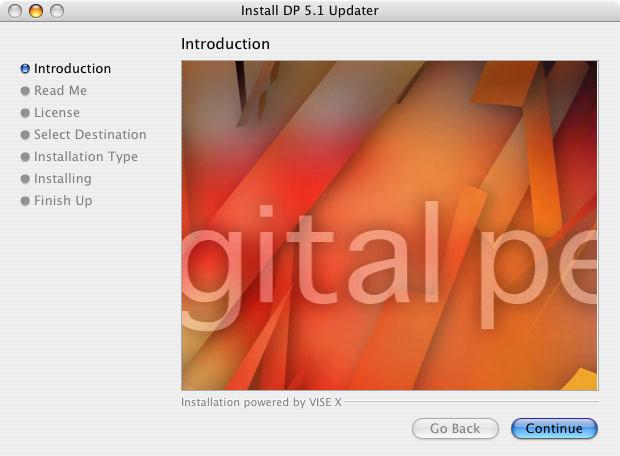Click the 'Installation powered by VISE X' text
620x456 pixels.
261,402
